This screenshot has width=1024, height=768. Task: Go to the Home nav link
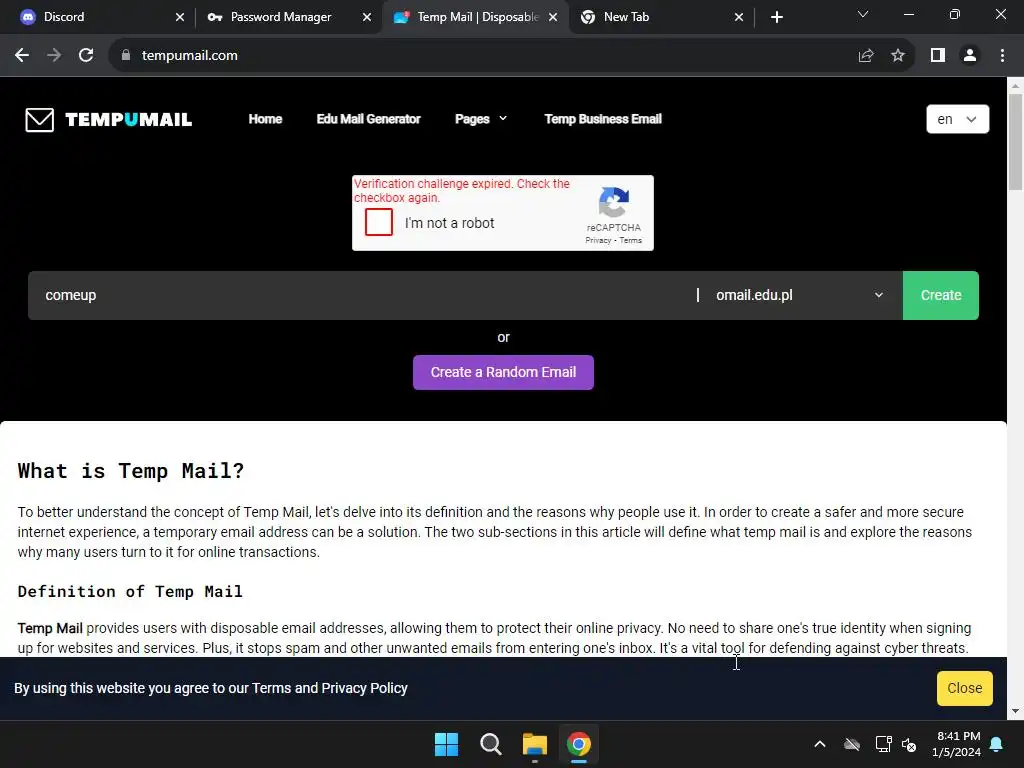(265, 119)
